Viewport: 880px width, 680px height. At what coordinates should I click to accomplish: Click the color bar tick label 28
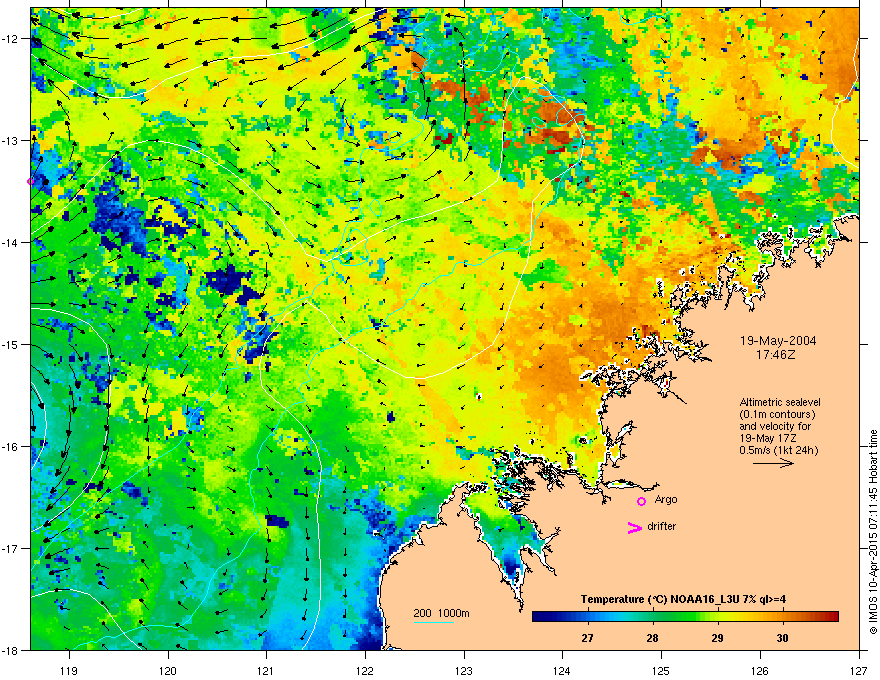pyautogui.click(x=652, y=638)
